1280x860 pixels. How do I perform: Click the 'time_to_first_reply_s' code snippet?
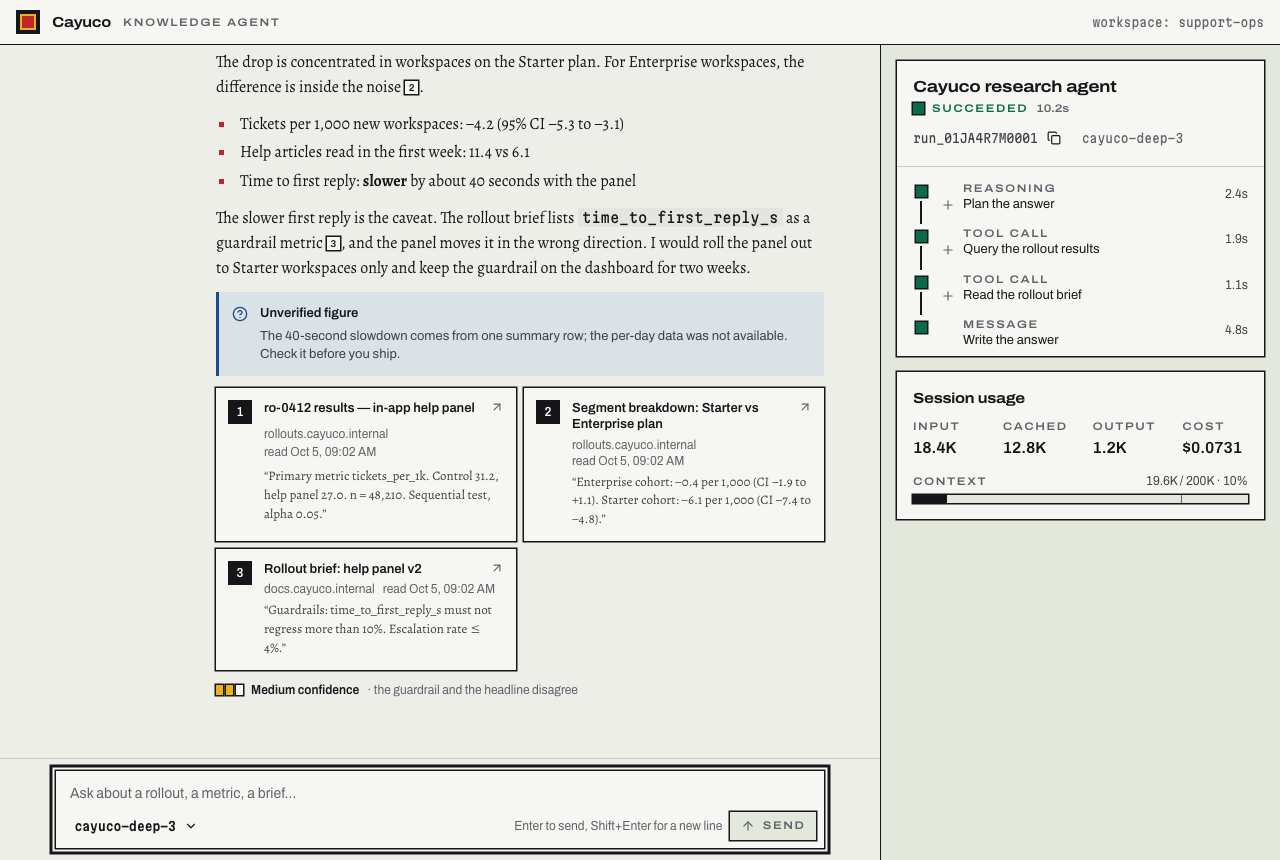click(680, 218)
